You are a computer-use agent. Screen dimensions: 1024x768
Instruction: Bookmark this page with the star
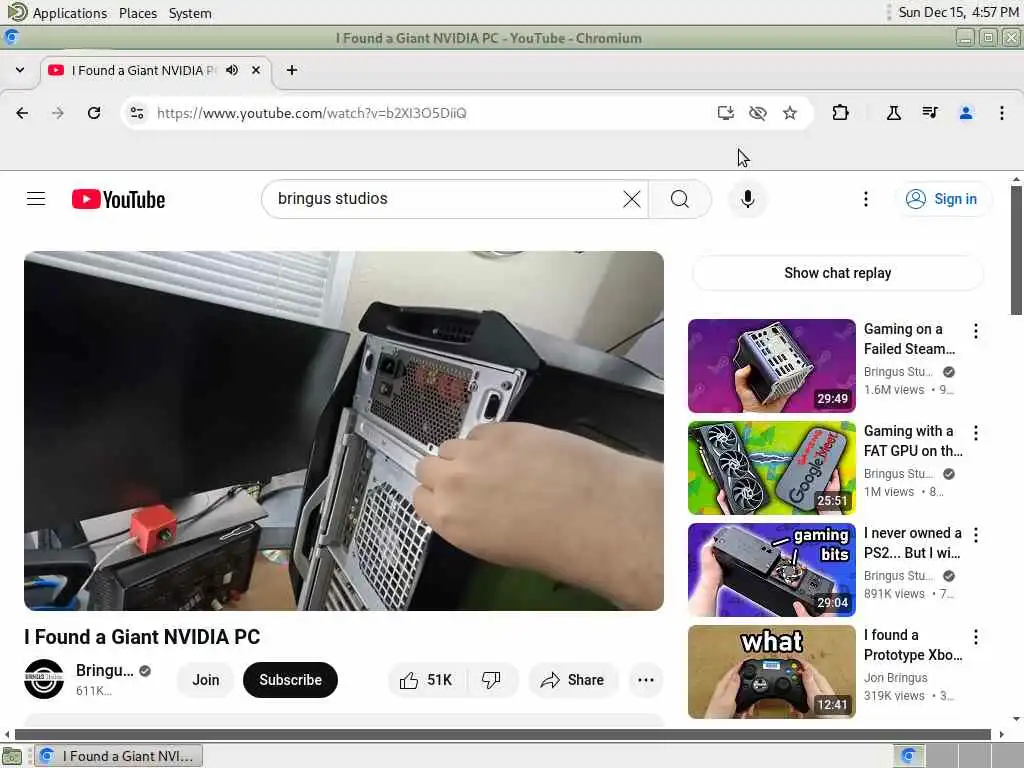[790, 113]
